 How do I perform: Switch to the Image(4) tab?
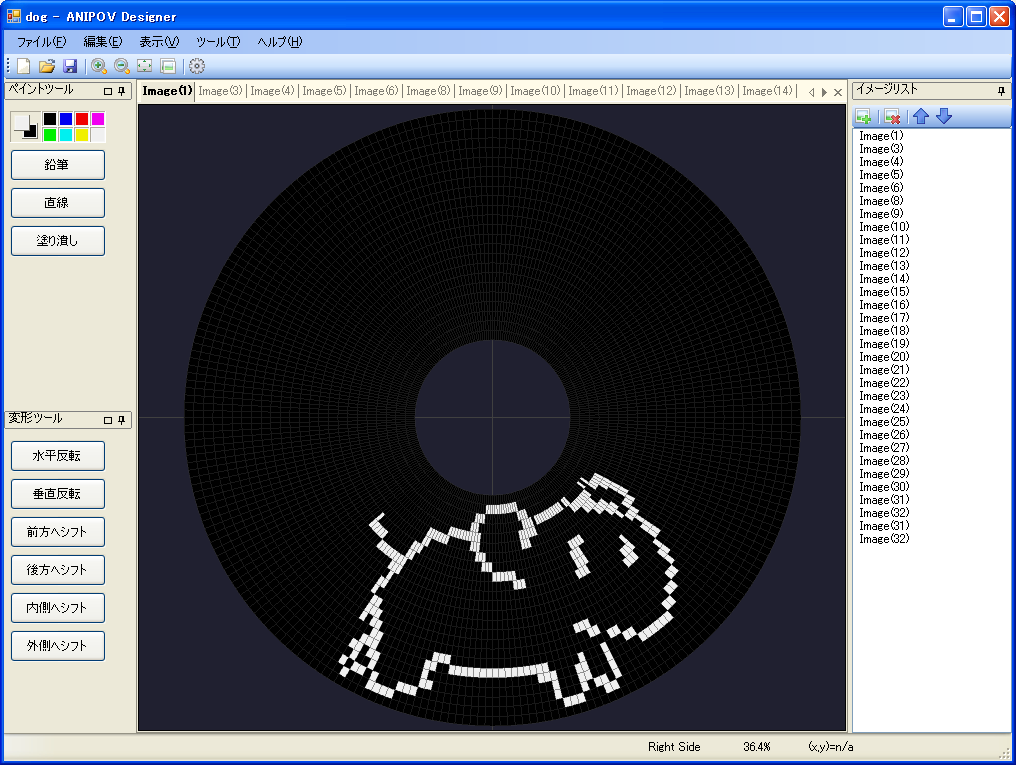tap(272, 91)
